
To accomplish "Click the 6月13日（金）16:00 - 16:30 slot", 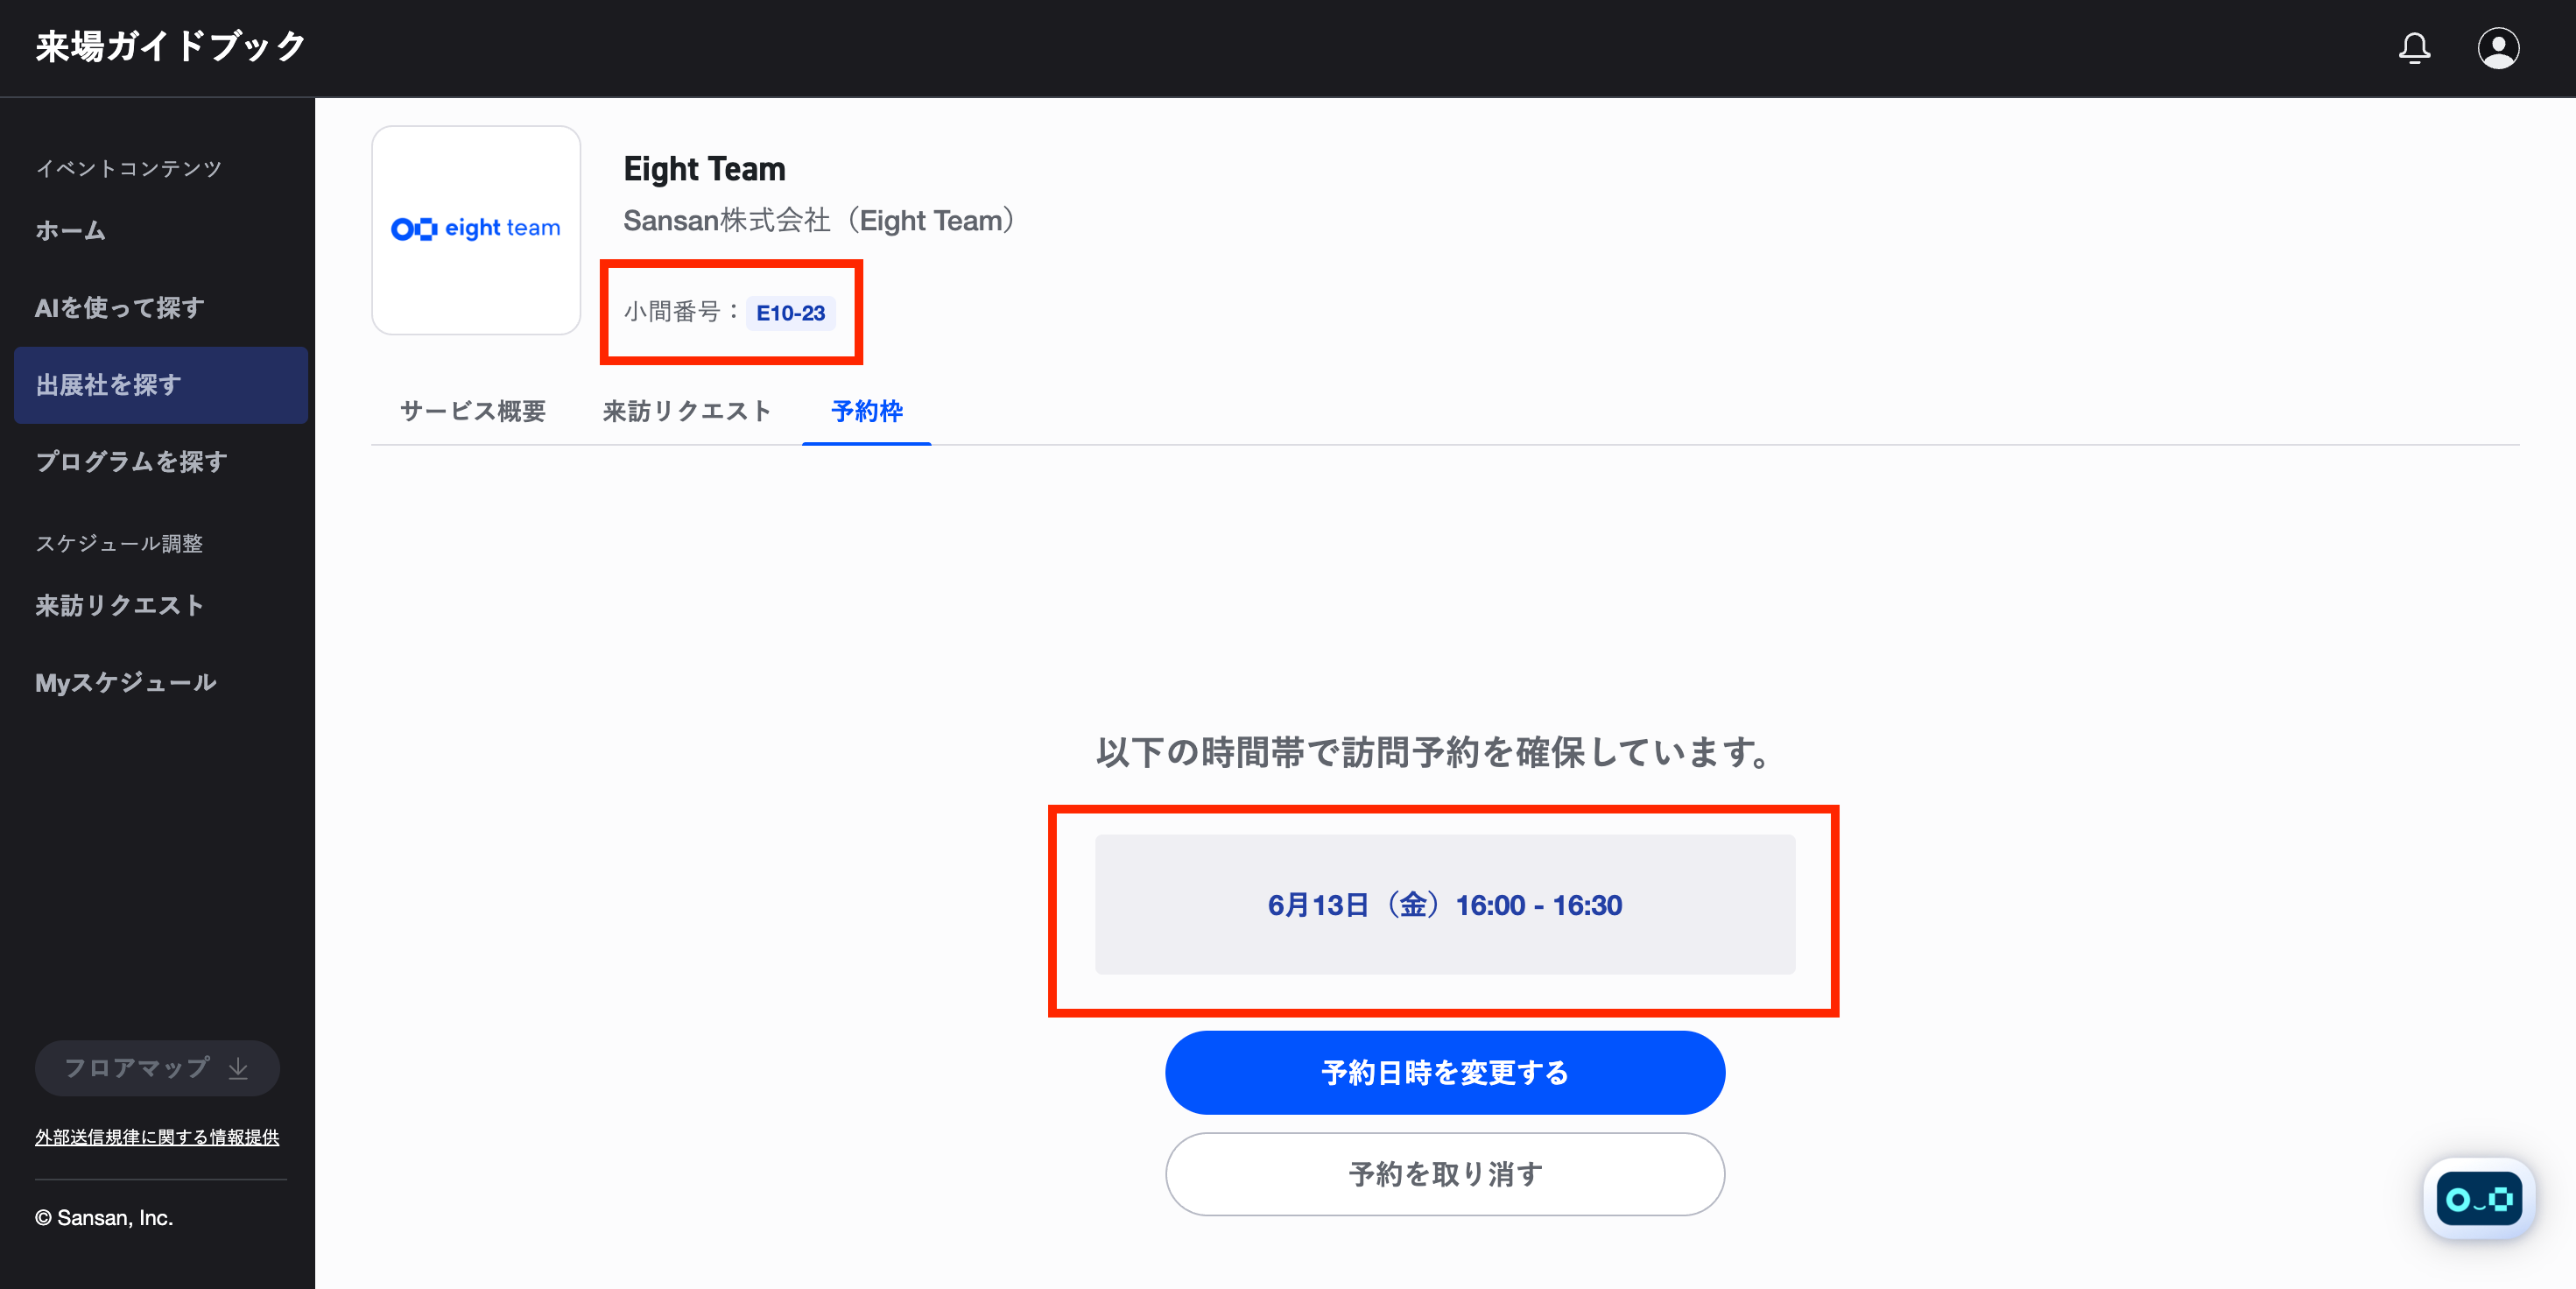I will [x=1445, y=905].
